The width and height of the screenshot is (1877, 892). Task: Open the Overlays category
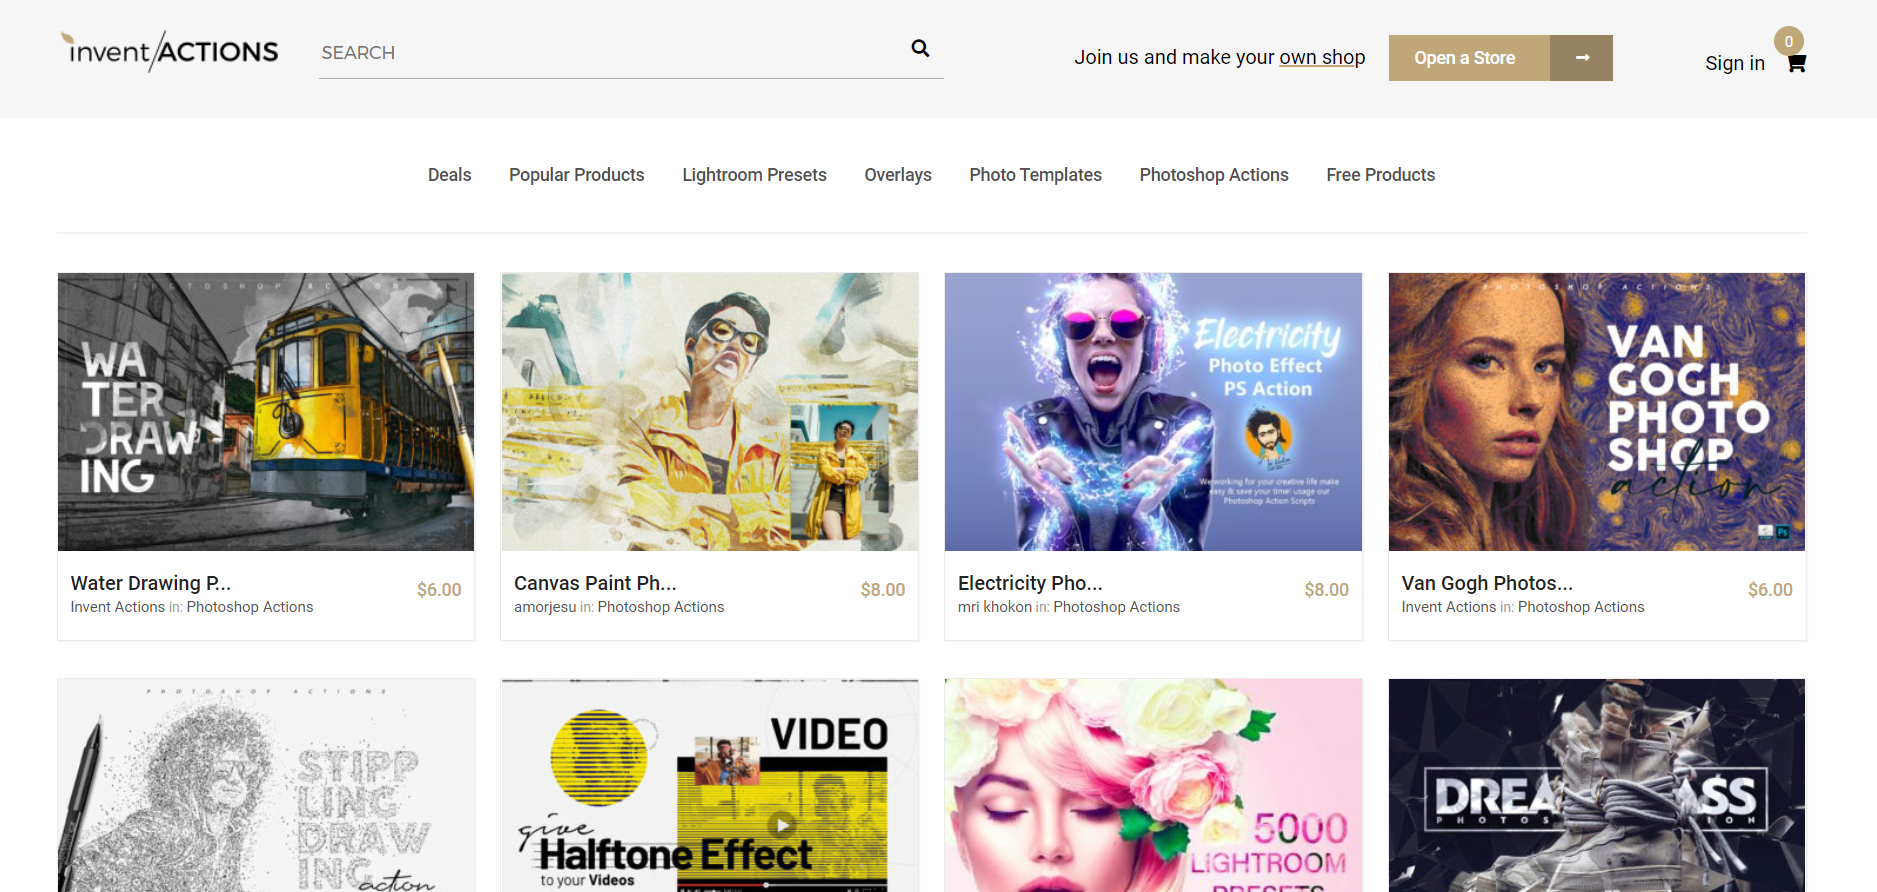pos(897,175)
